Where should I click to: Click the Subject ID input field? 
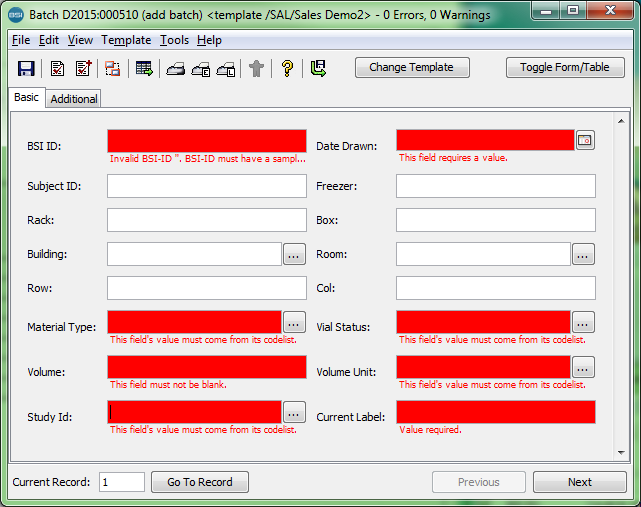point(207,186)
